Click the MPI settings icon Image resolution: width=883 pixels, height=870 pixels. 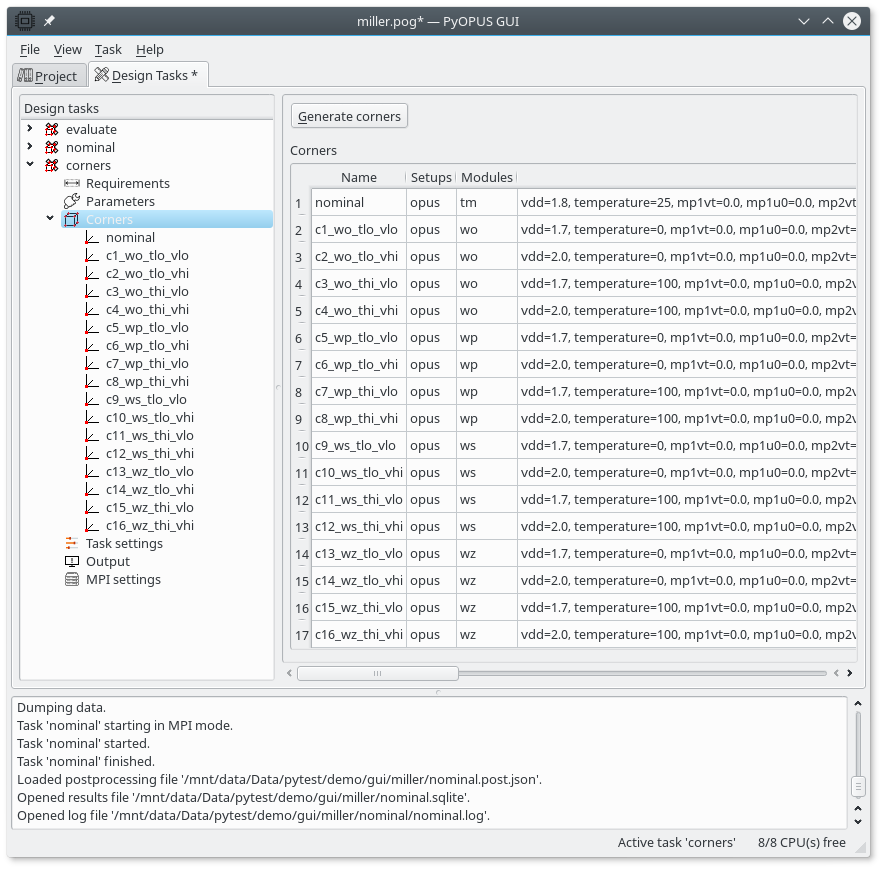[72, 579]
